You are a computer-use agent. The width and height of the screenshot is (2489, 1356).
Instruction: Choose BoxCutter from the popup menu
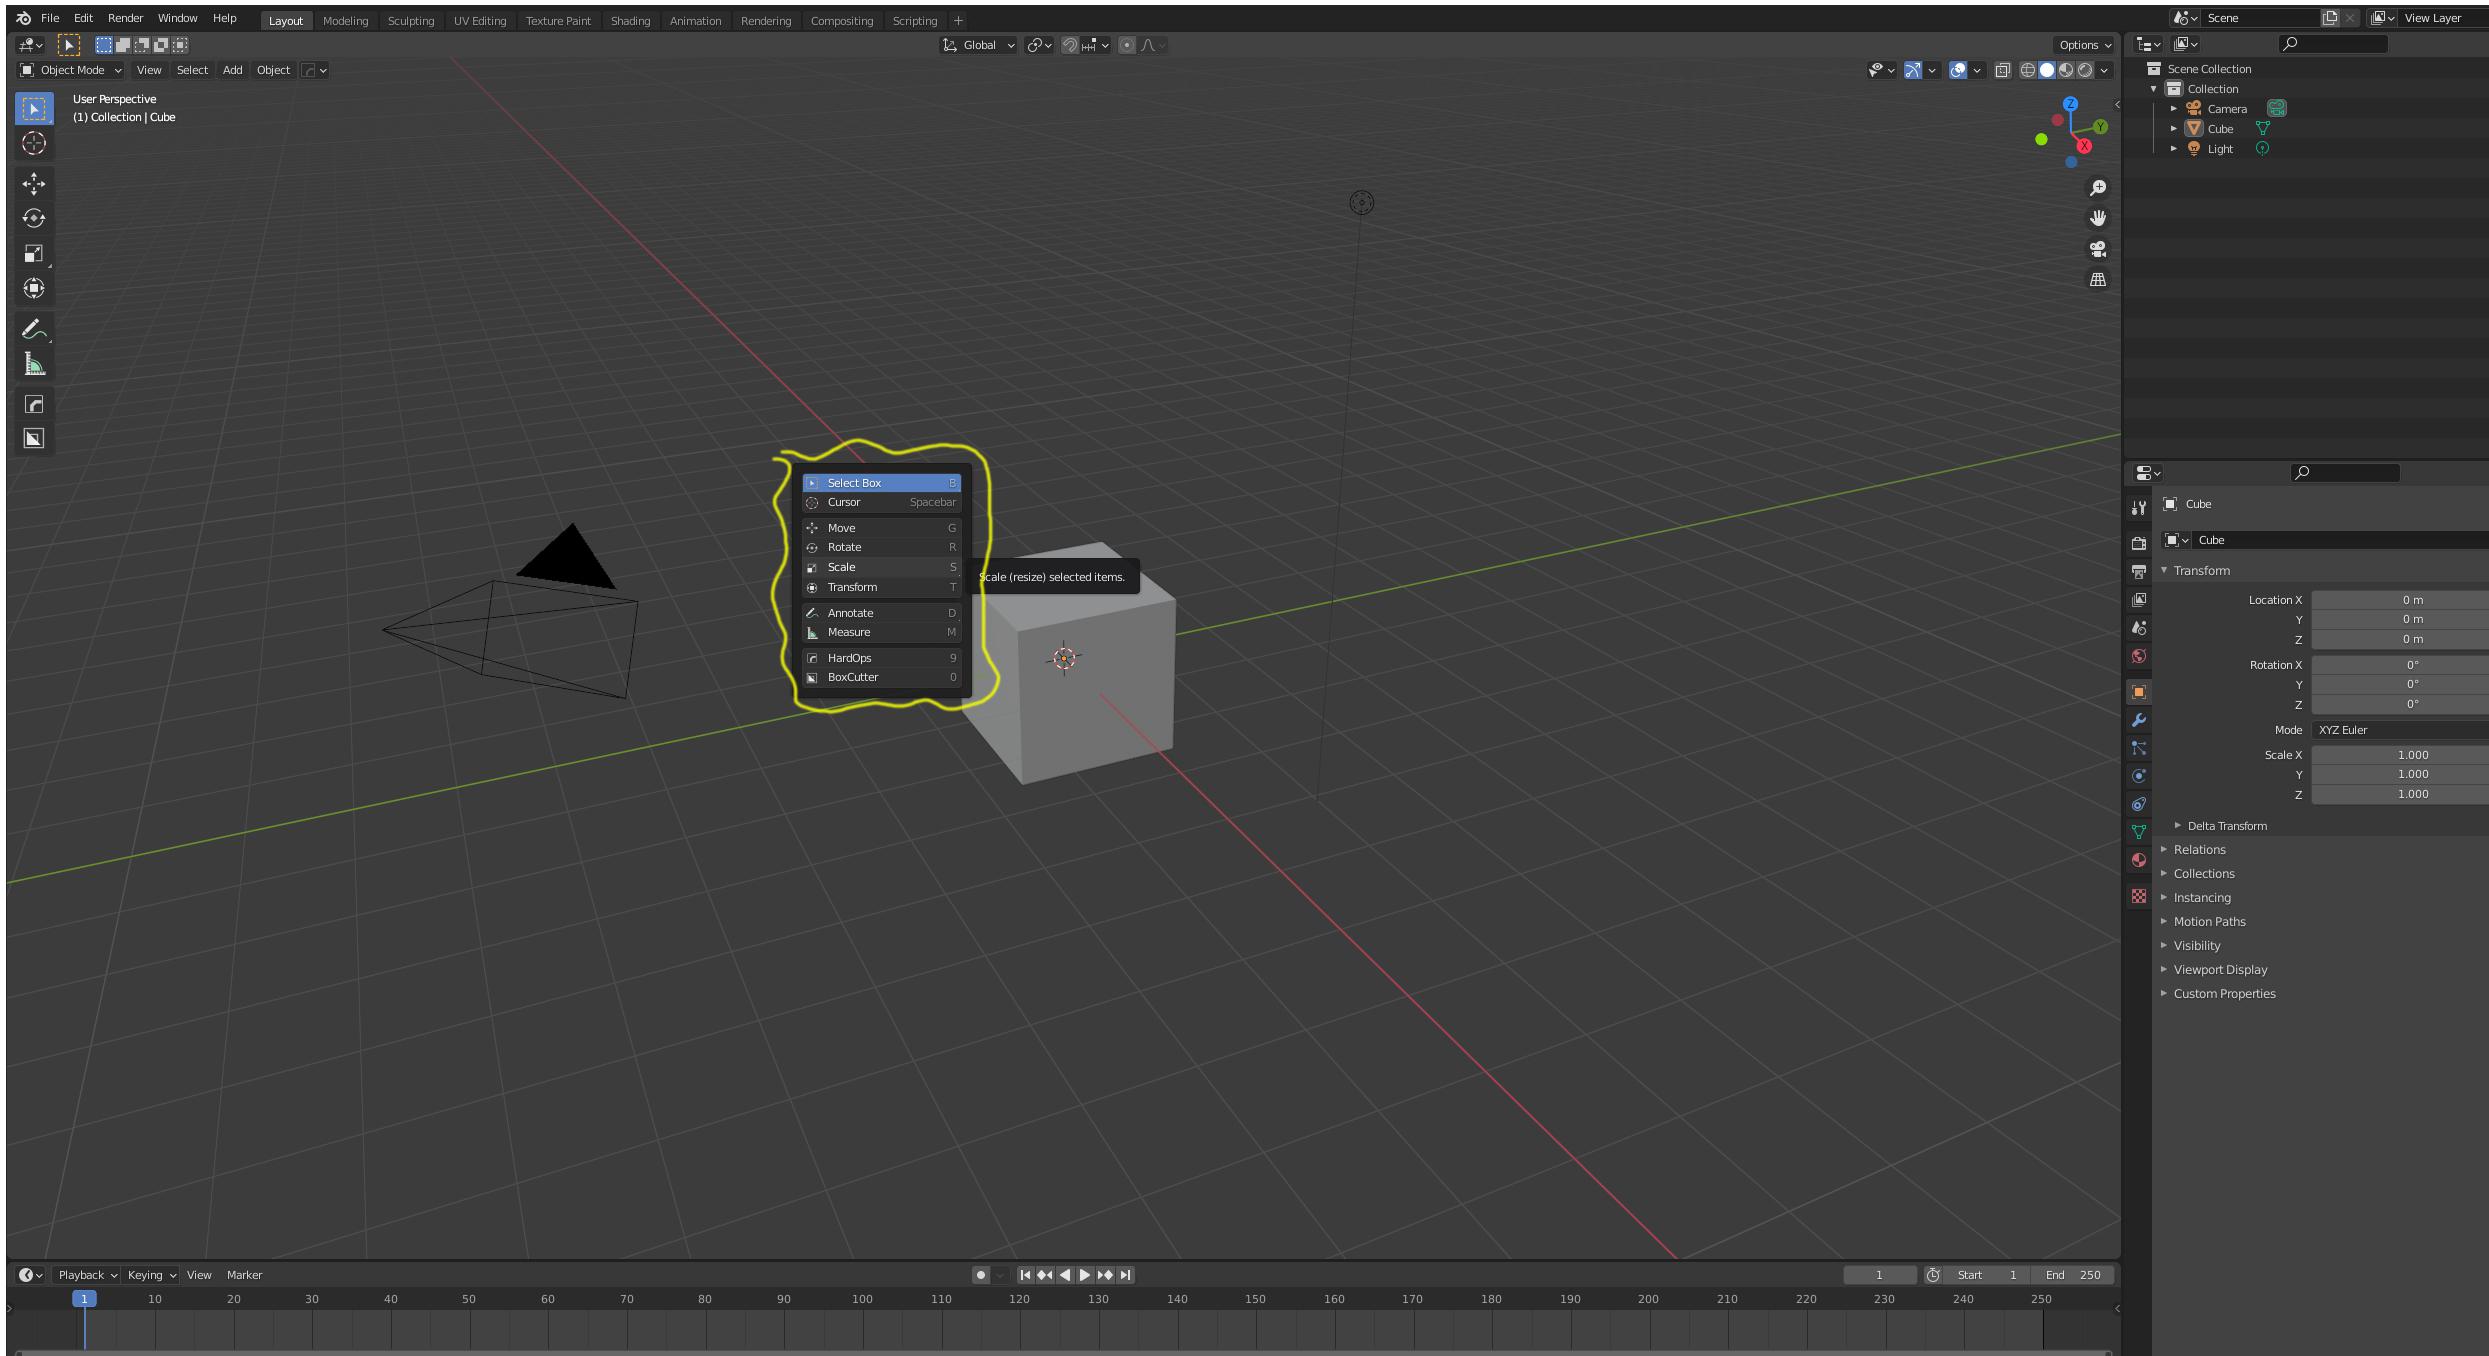[853, 677]
